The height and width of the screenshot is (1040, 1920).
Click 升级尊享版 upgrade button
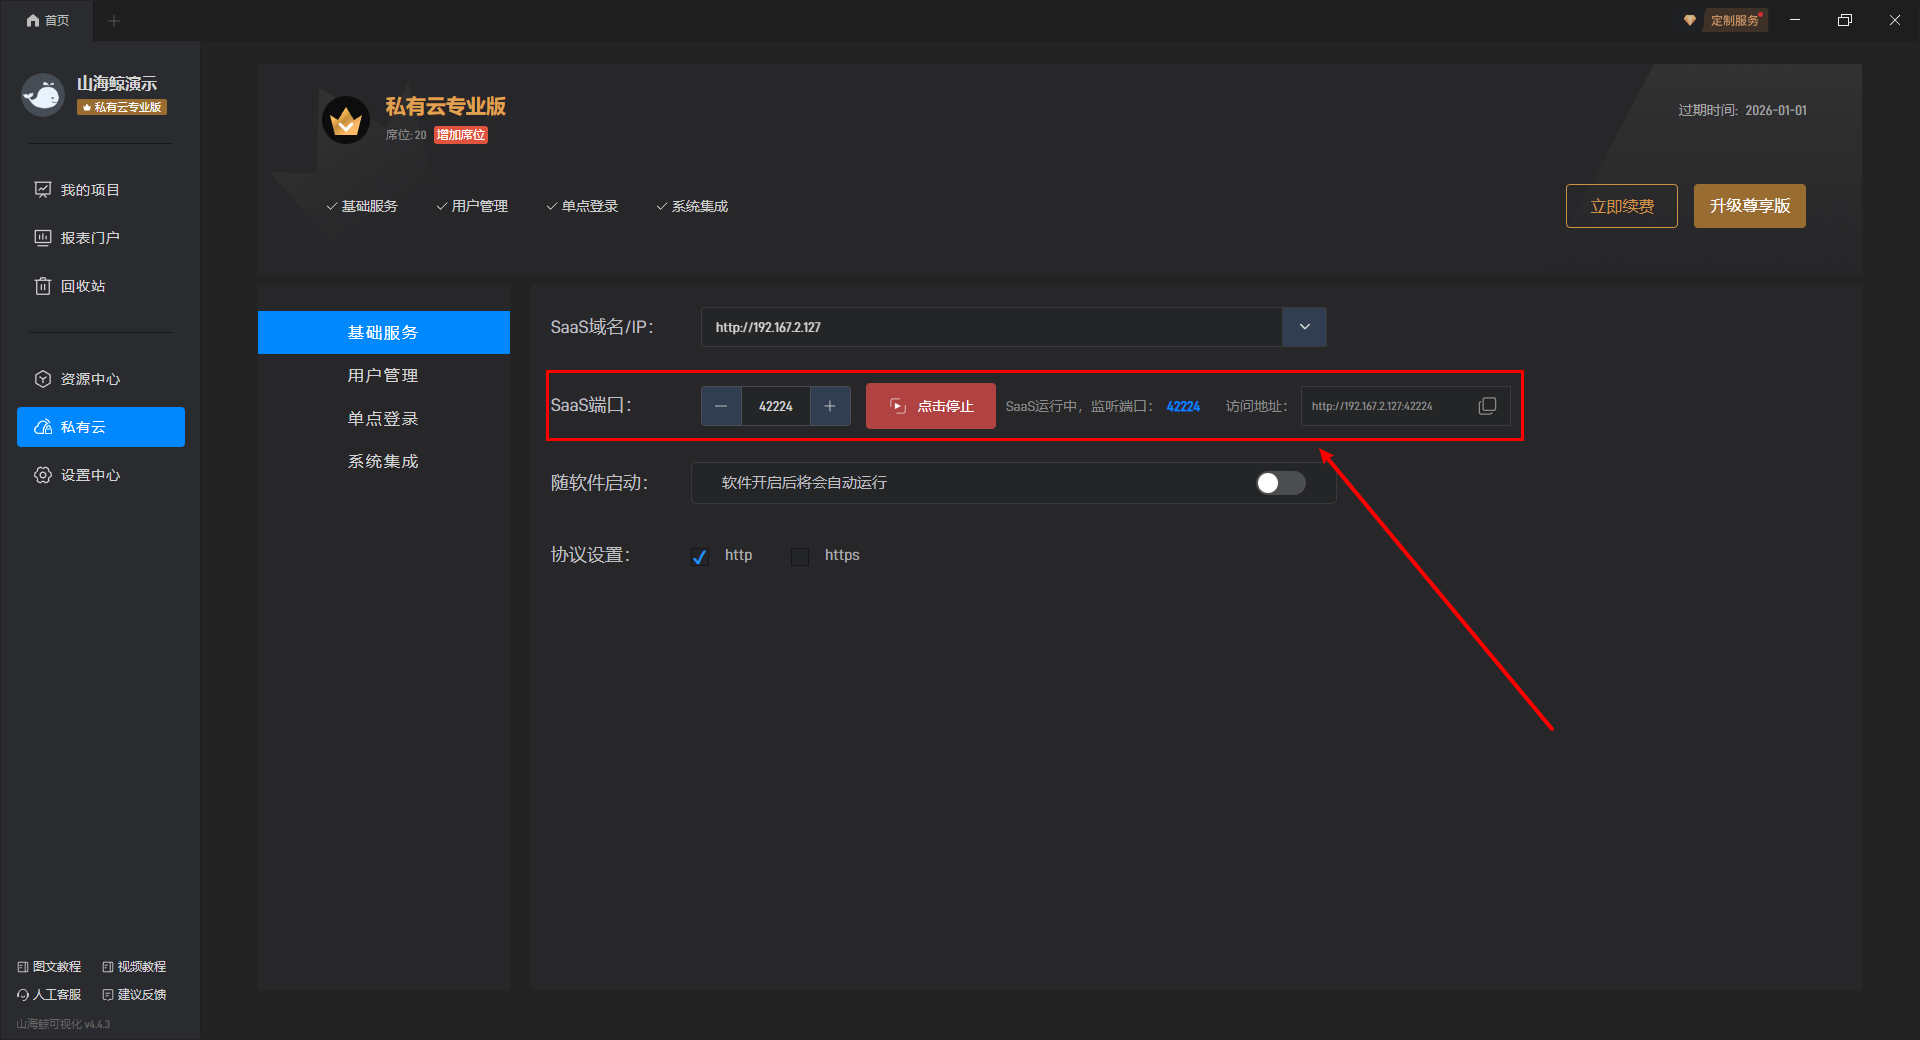[1750, 206]
